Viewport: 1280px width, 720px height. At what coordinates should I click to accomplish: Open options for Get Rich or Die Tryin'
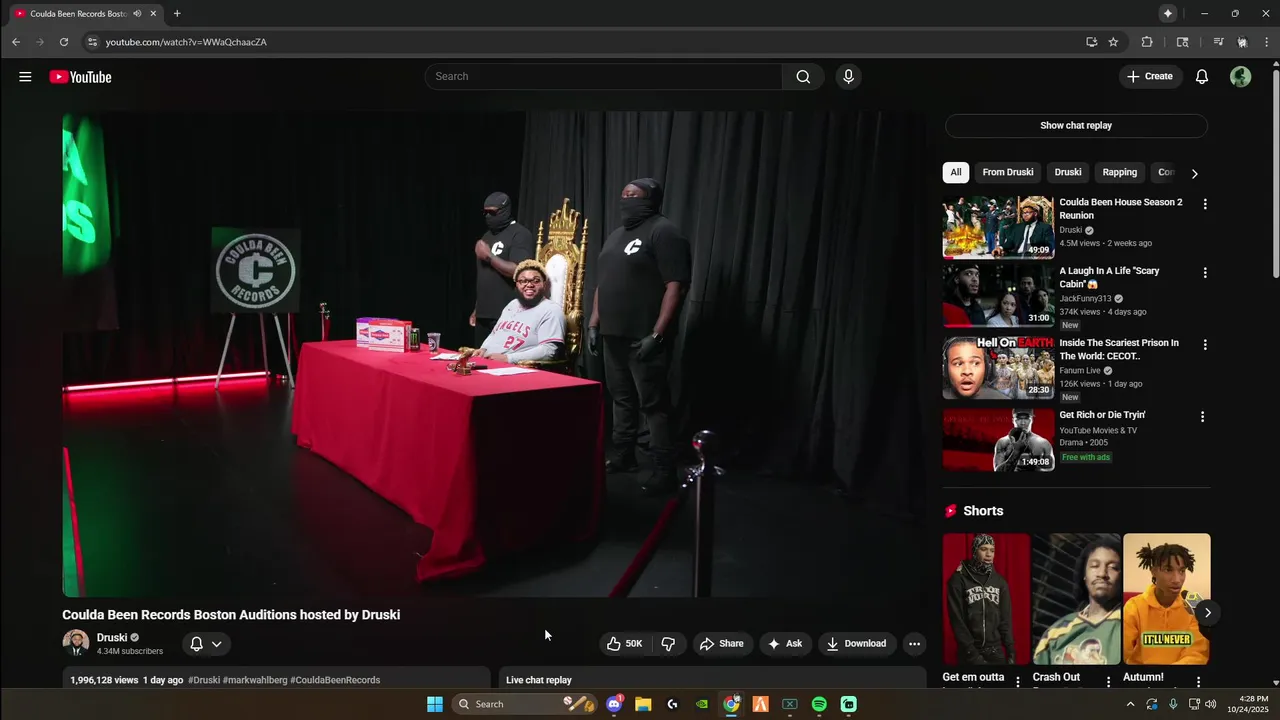coord(1202,417)
